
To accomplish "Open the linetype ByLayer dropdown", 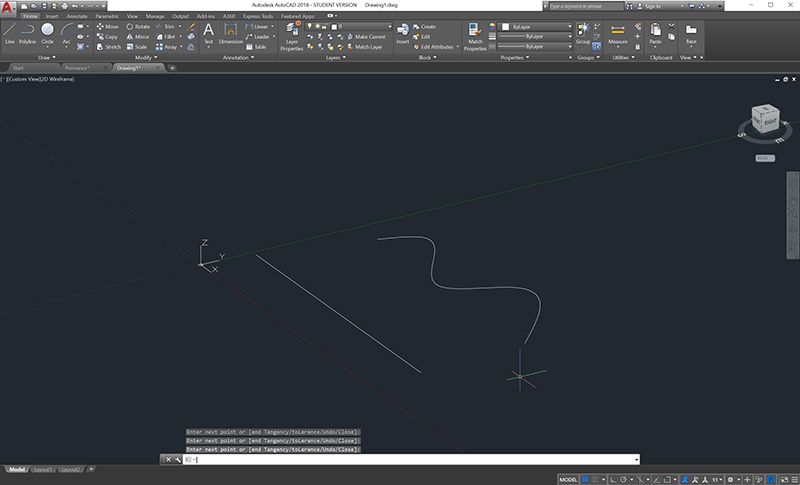I will coord(536,47).
